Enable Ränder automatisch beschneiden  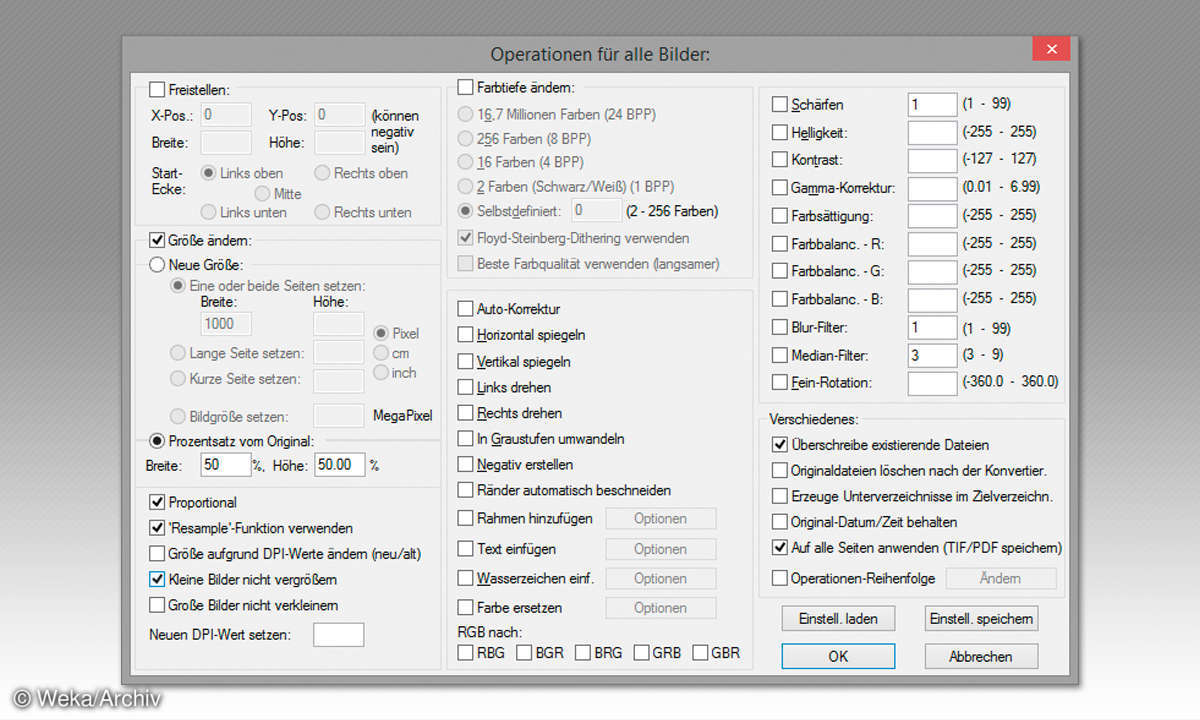click(465, 491)
